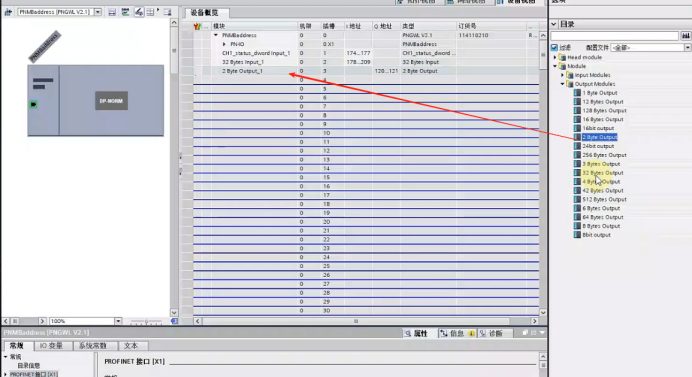Viewport: 692px width, 377px height.
Task: Open the PNMBaddress device selector dropdown
Action: point(98,12)
